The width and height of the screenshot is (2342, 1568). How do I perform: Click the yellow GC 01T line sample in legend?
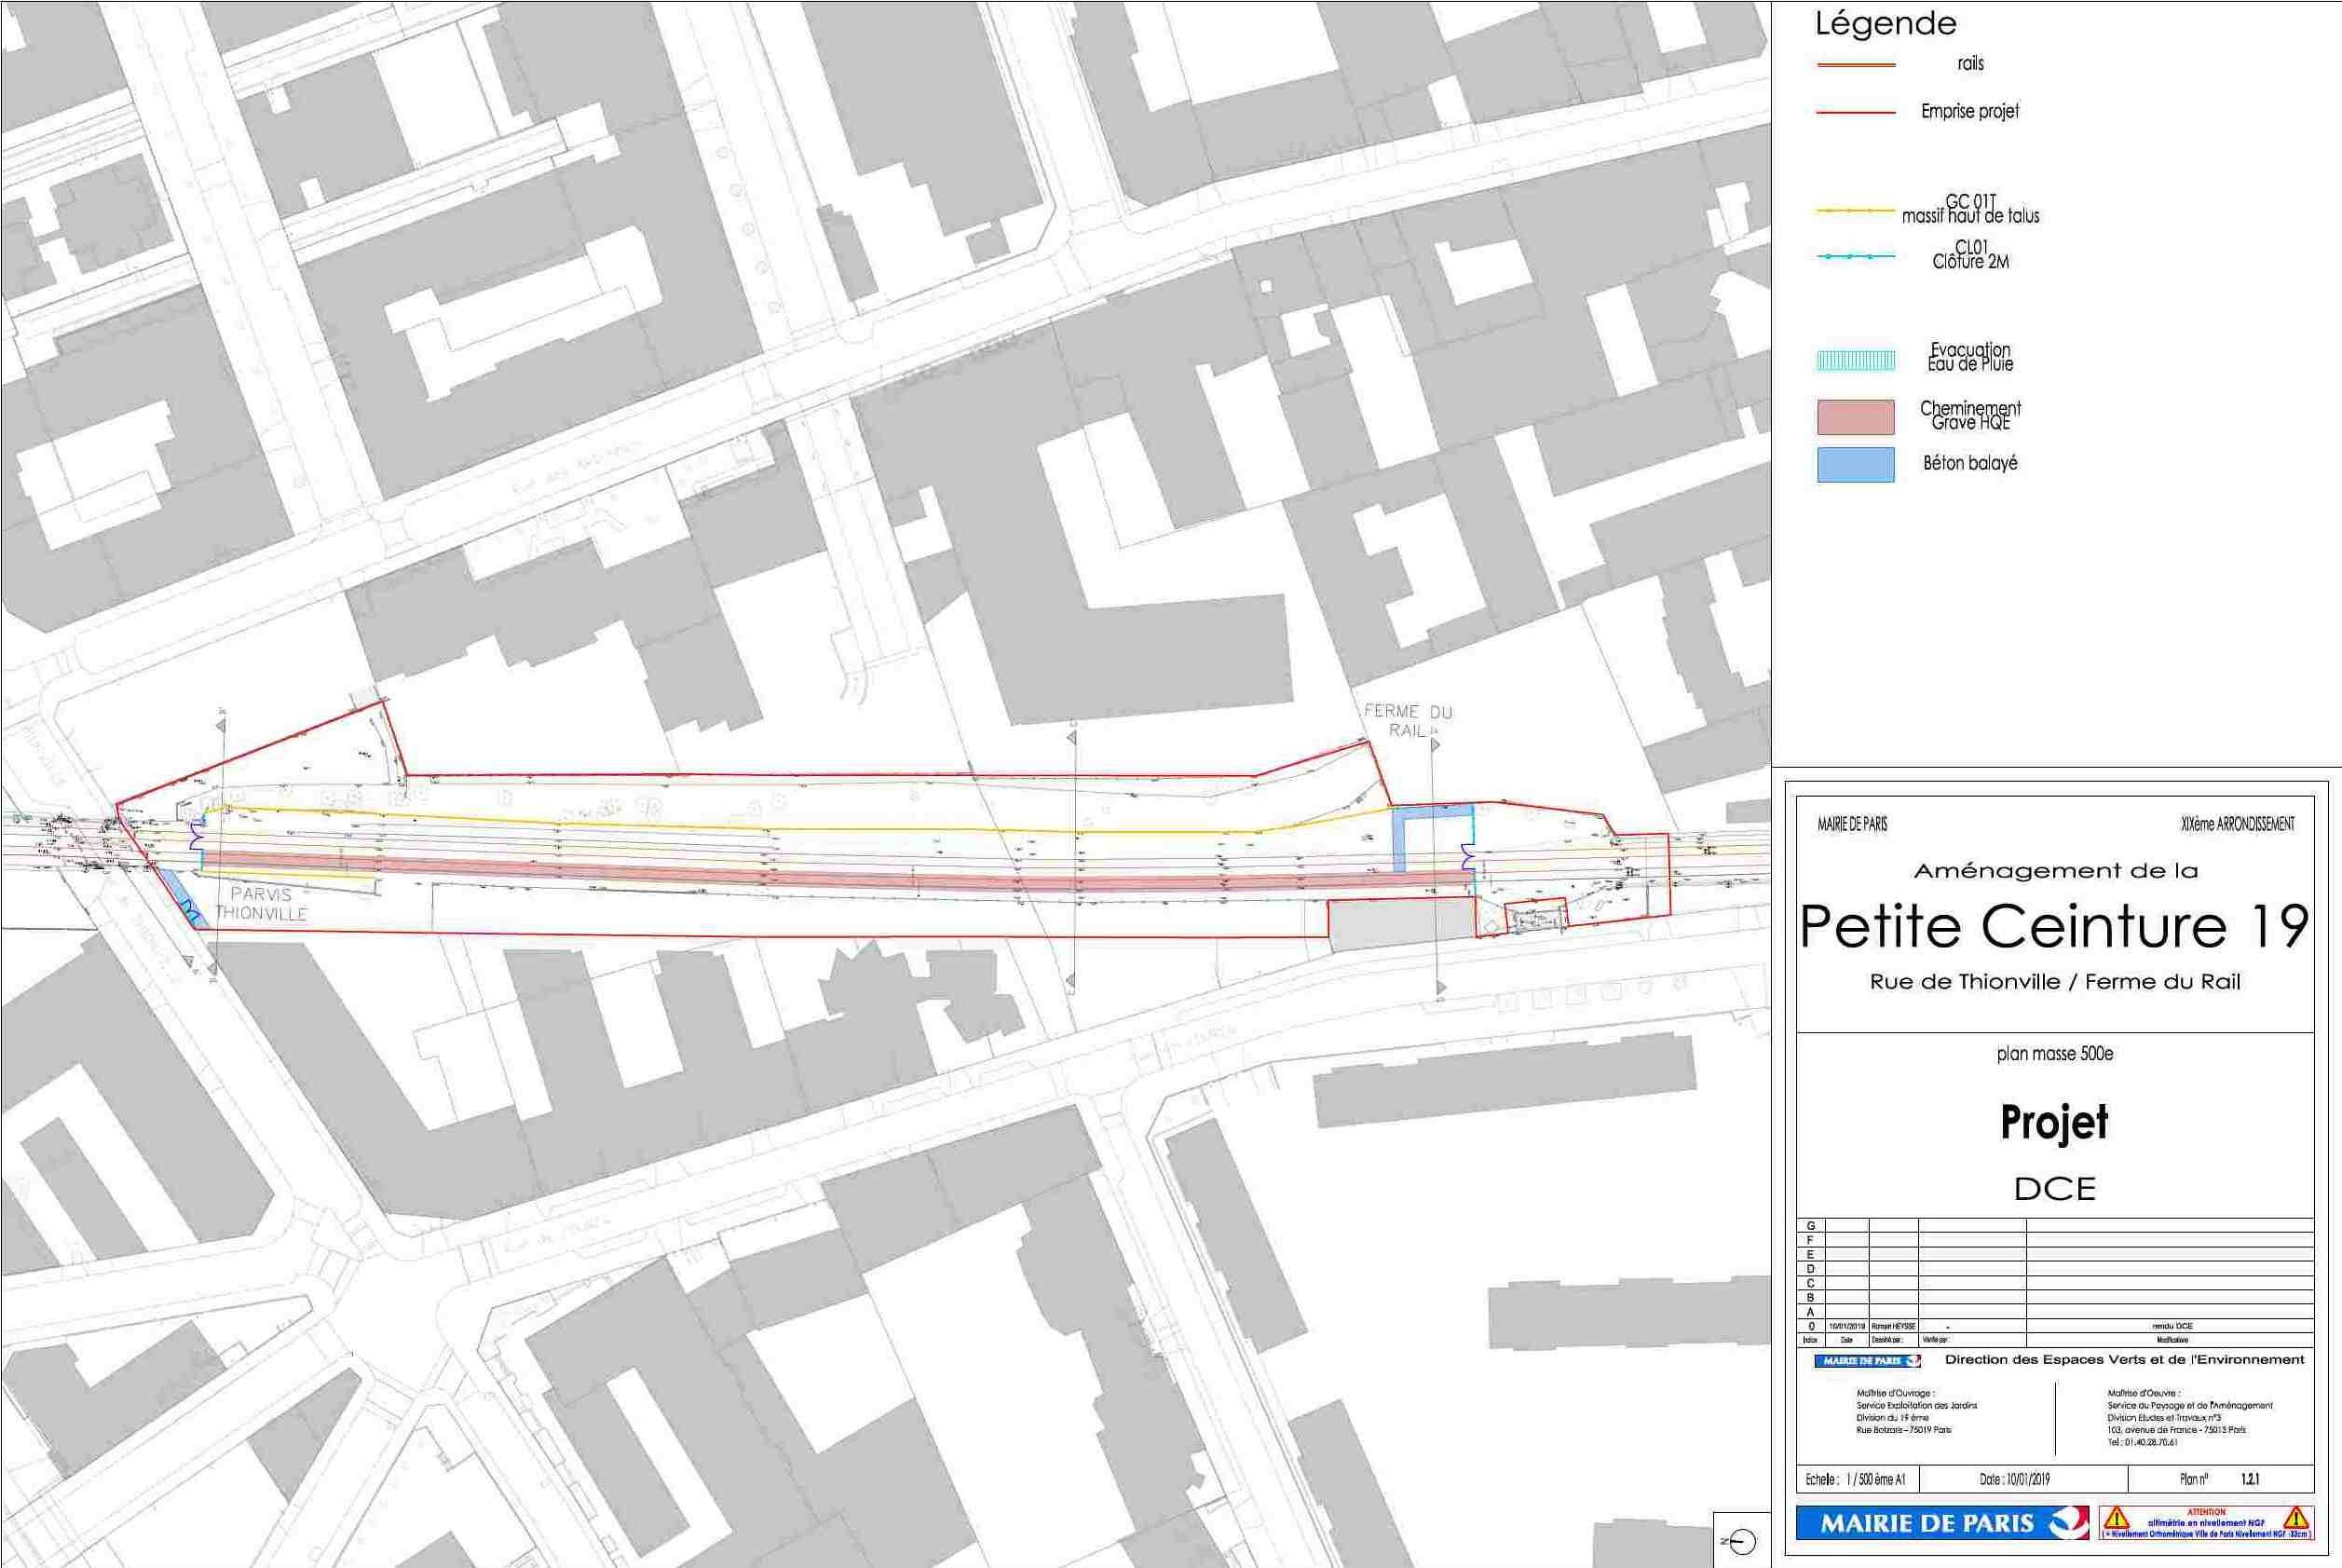click(x=1855, y=211)
